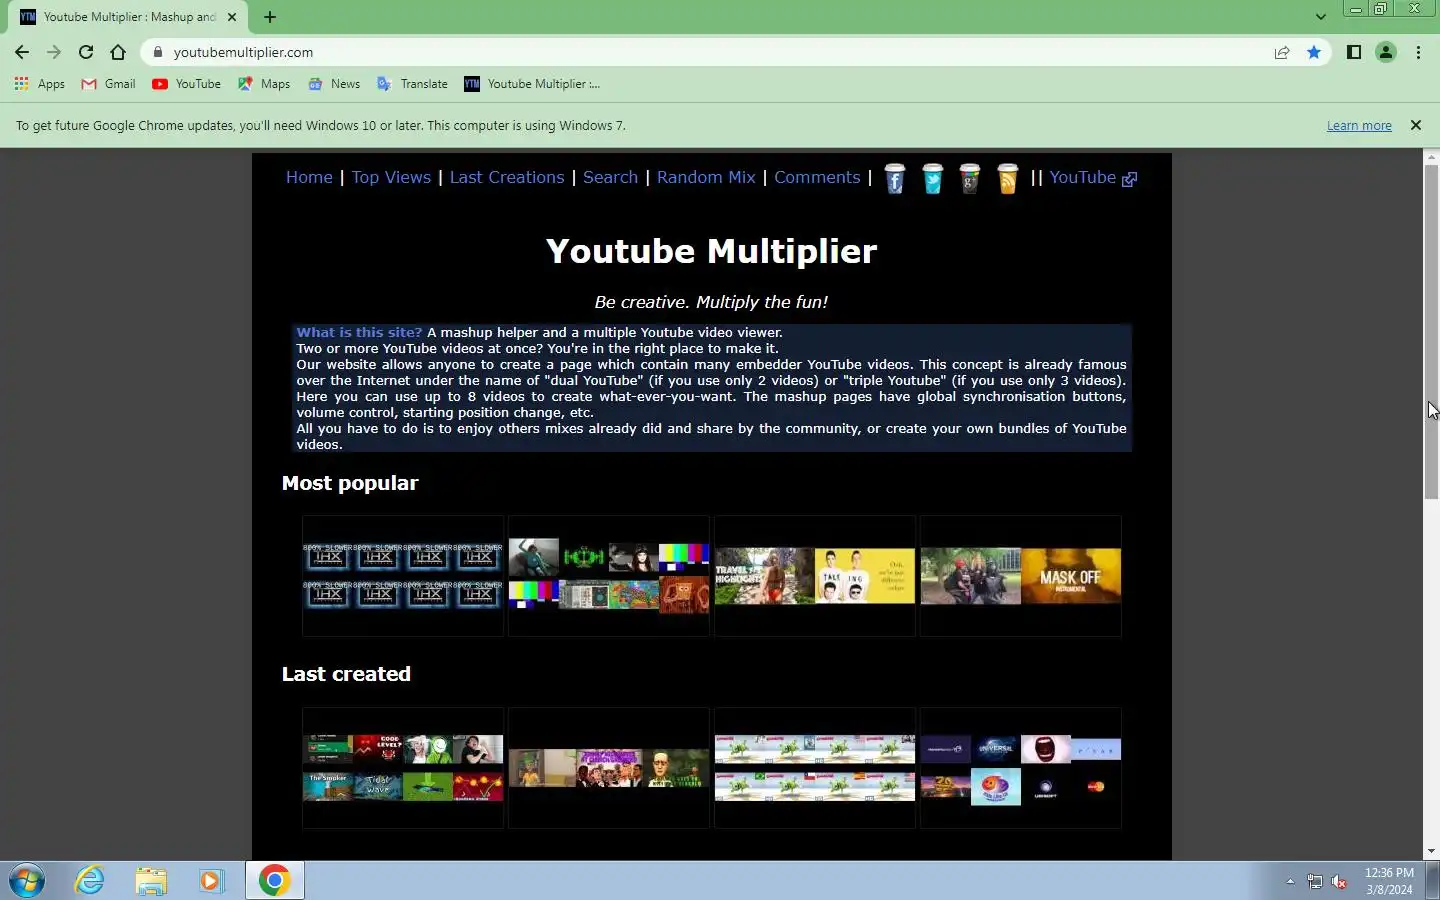
Task: Share via the Twitter cup icon
Action: pyautogui.click(x=932, y=179)
